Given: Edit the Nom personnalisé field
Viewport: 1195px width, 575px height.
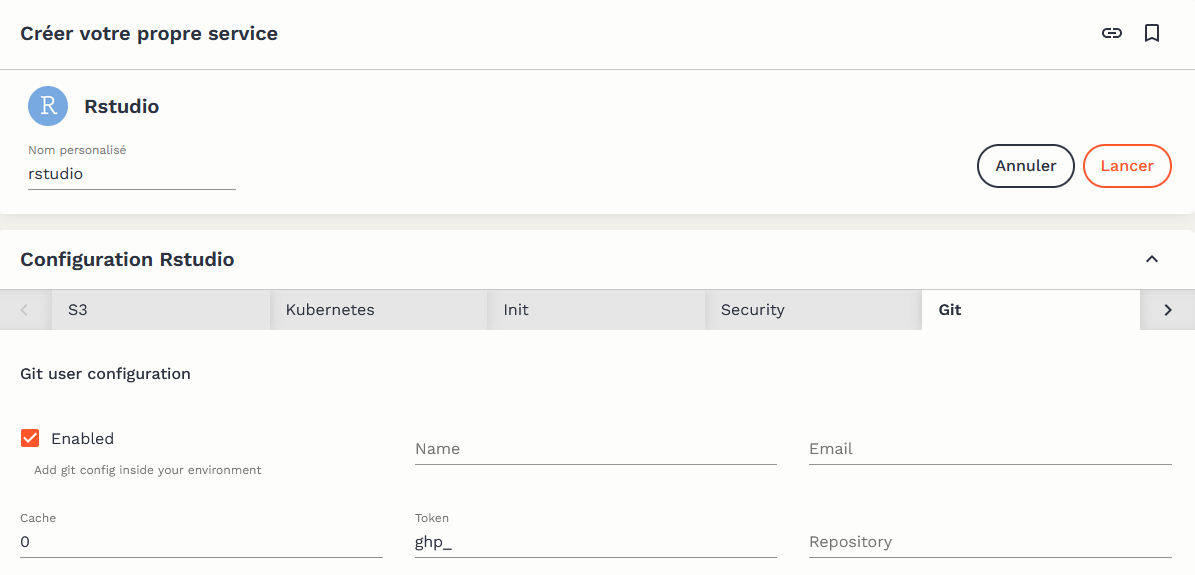Looking at the screenshot, I should 131,174.
